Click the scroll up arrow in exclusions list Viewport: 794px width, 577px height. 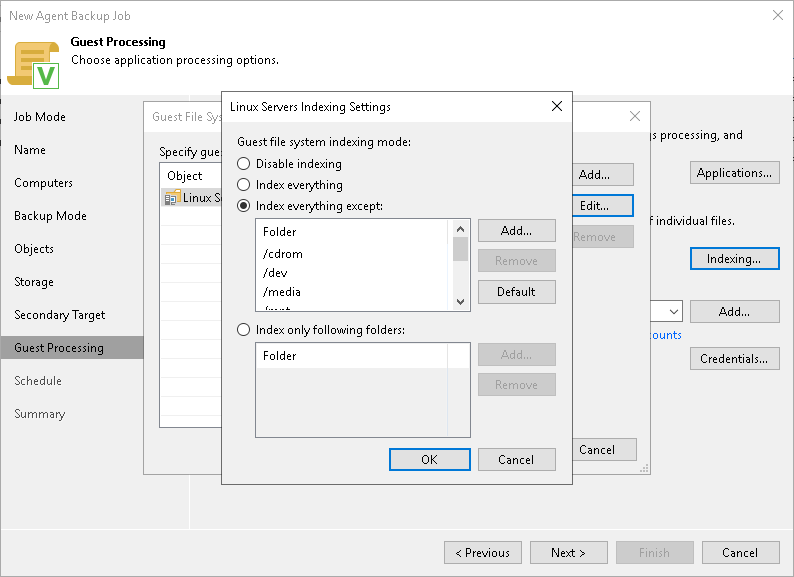(460, 229)
